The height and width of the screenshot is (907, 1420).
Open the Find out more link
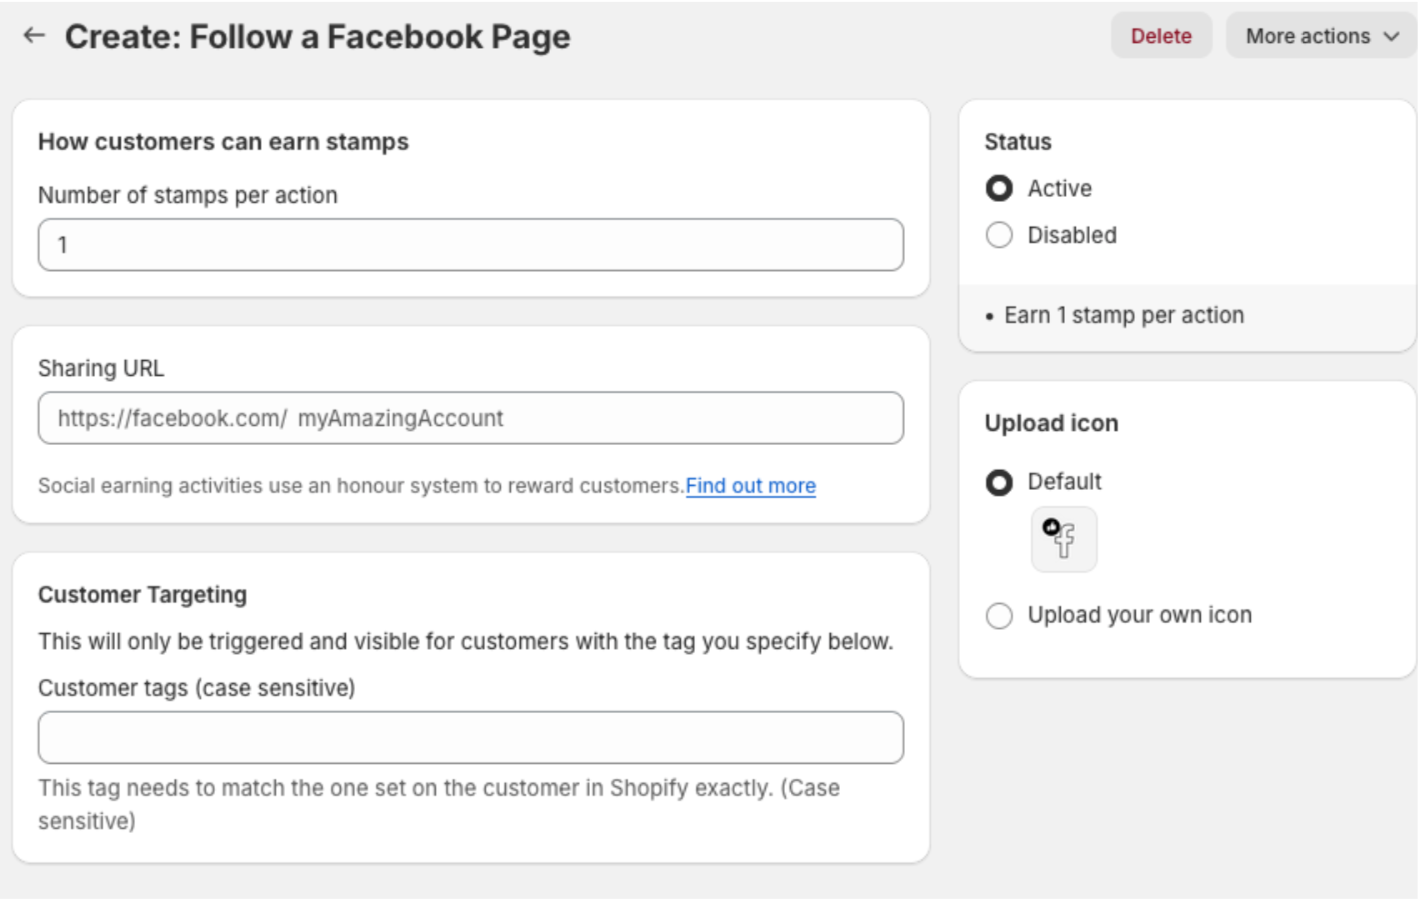pyautogui.click(x=751, y=486)
